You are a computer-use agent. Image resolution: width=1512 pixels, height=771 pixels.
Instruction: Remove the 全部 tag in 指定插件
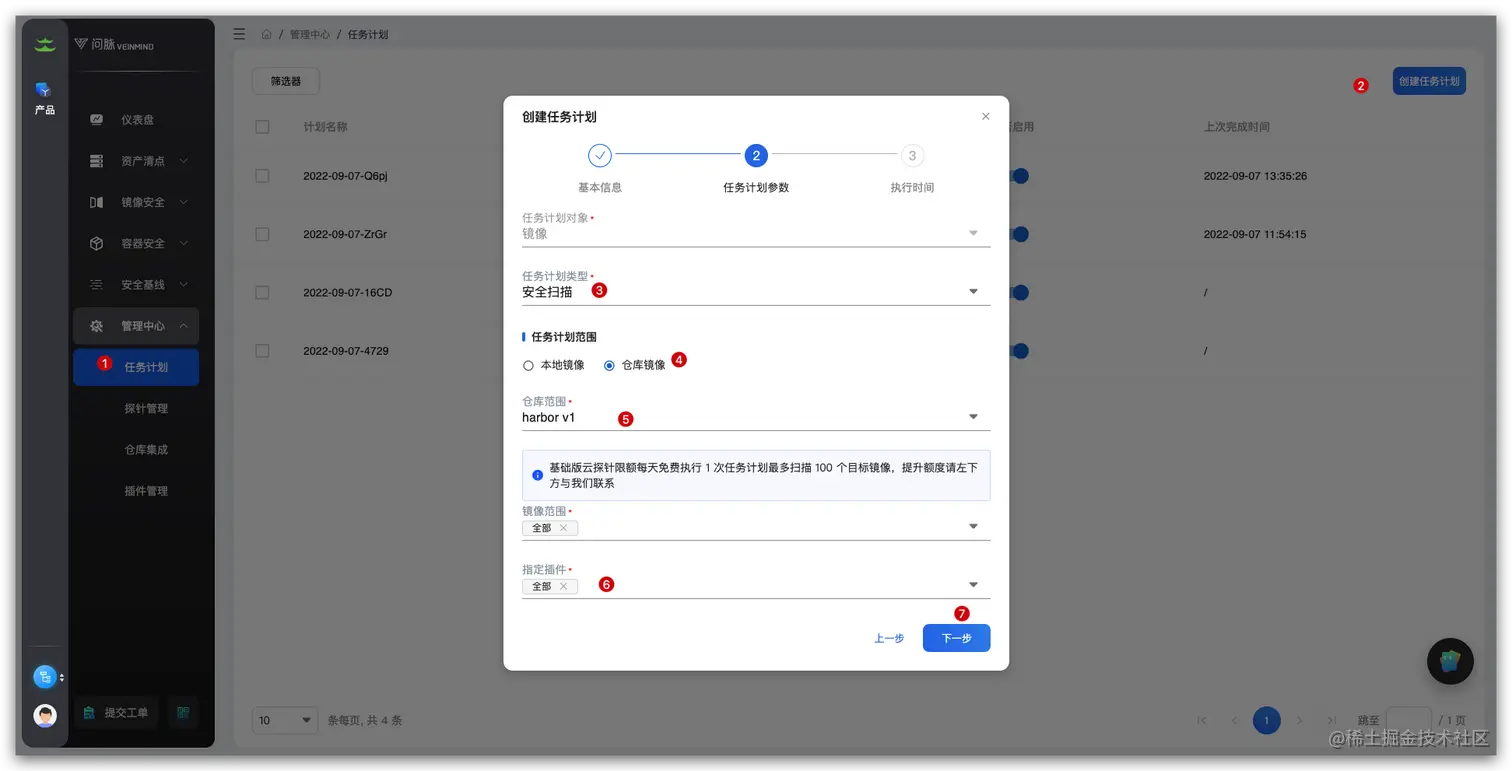pyautogui.click(x=563, y=586)
